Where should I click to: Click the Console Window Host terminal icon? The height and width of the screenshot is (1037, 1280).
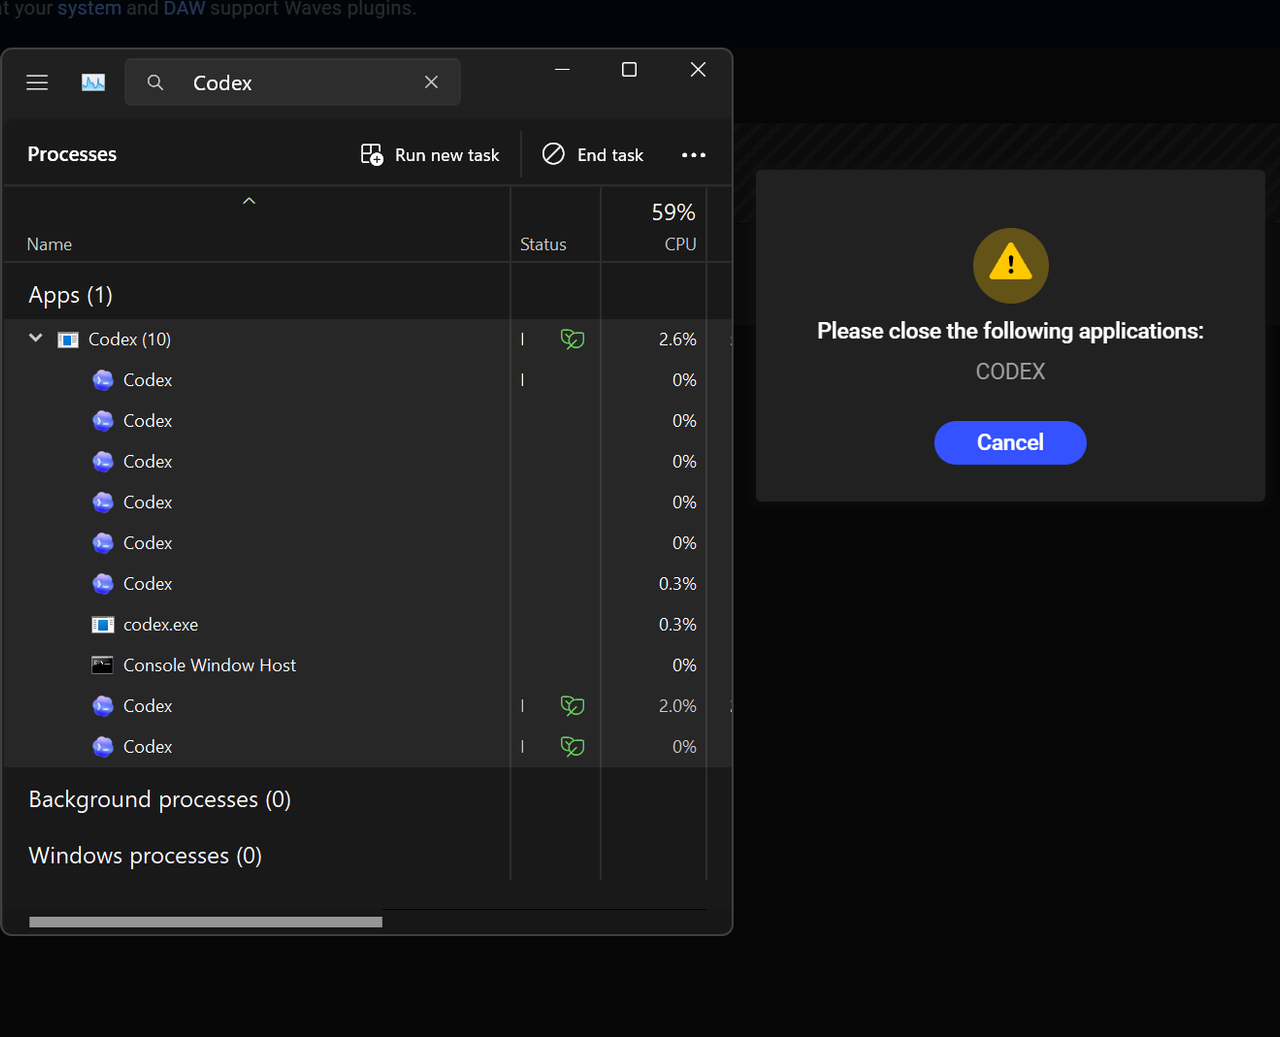pyautogui.click(x=102, y=665)
